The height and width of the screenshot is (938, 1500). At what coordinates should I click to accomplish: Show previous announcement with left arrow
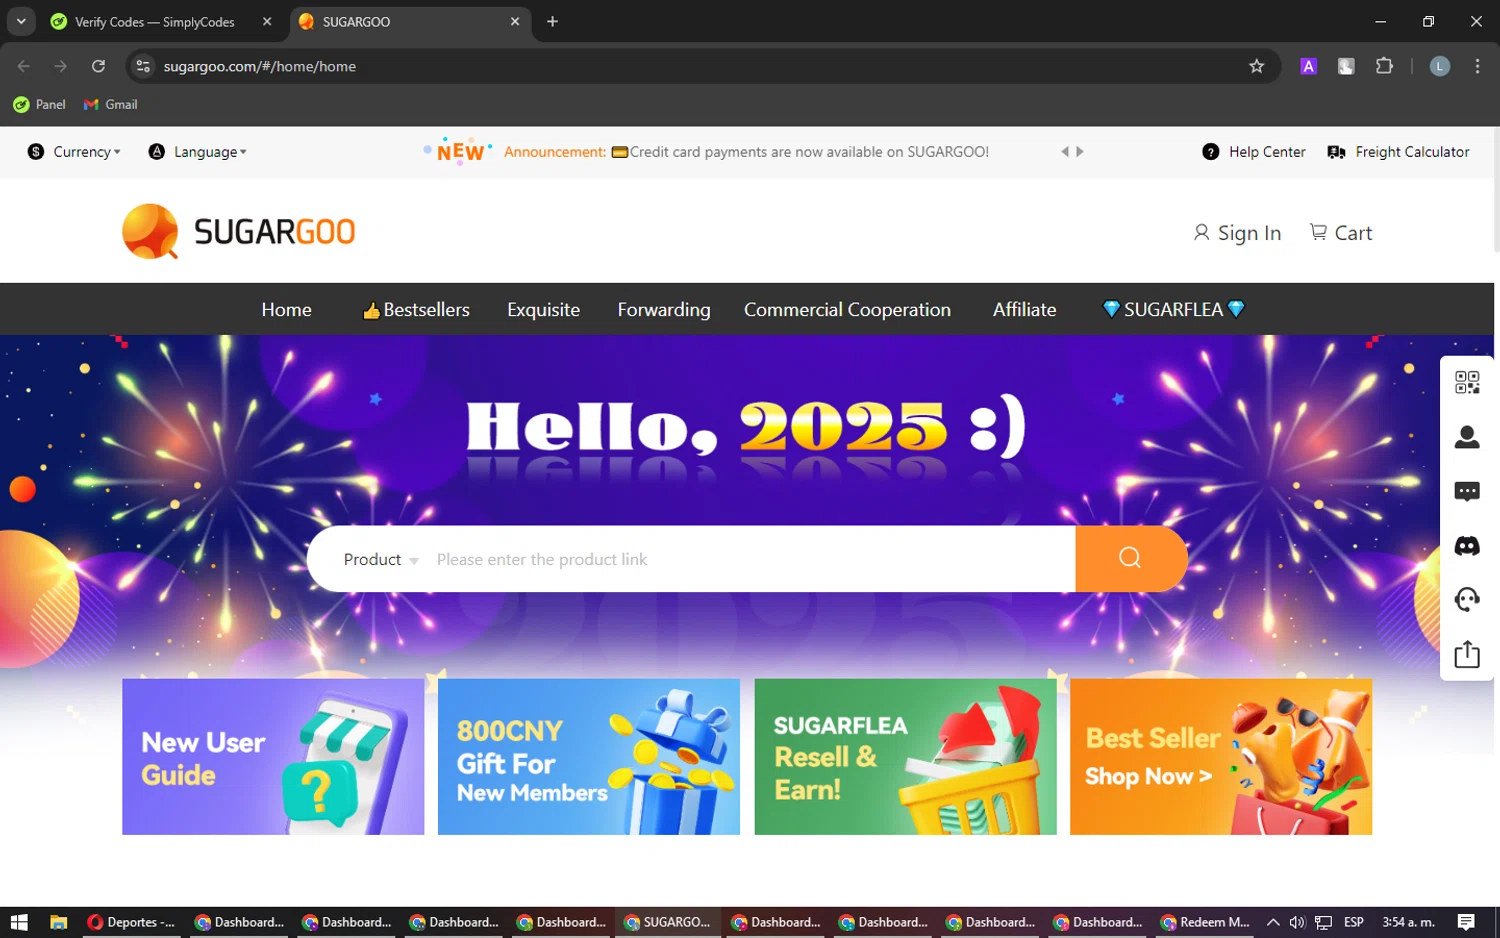(x=1065, y=152)
